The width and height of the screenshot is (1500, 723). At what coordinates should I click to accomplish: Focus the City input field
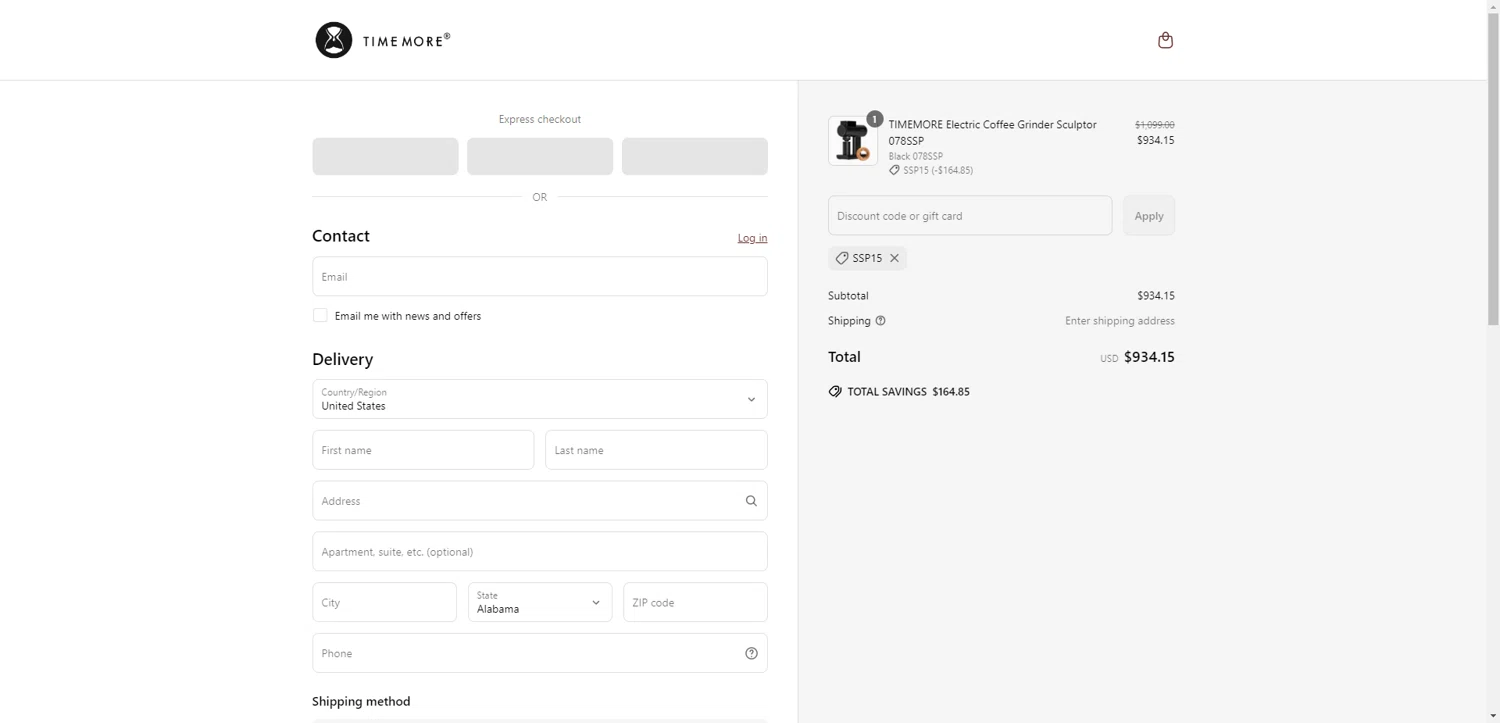(x=384, y=602)
